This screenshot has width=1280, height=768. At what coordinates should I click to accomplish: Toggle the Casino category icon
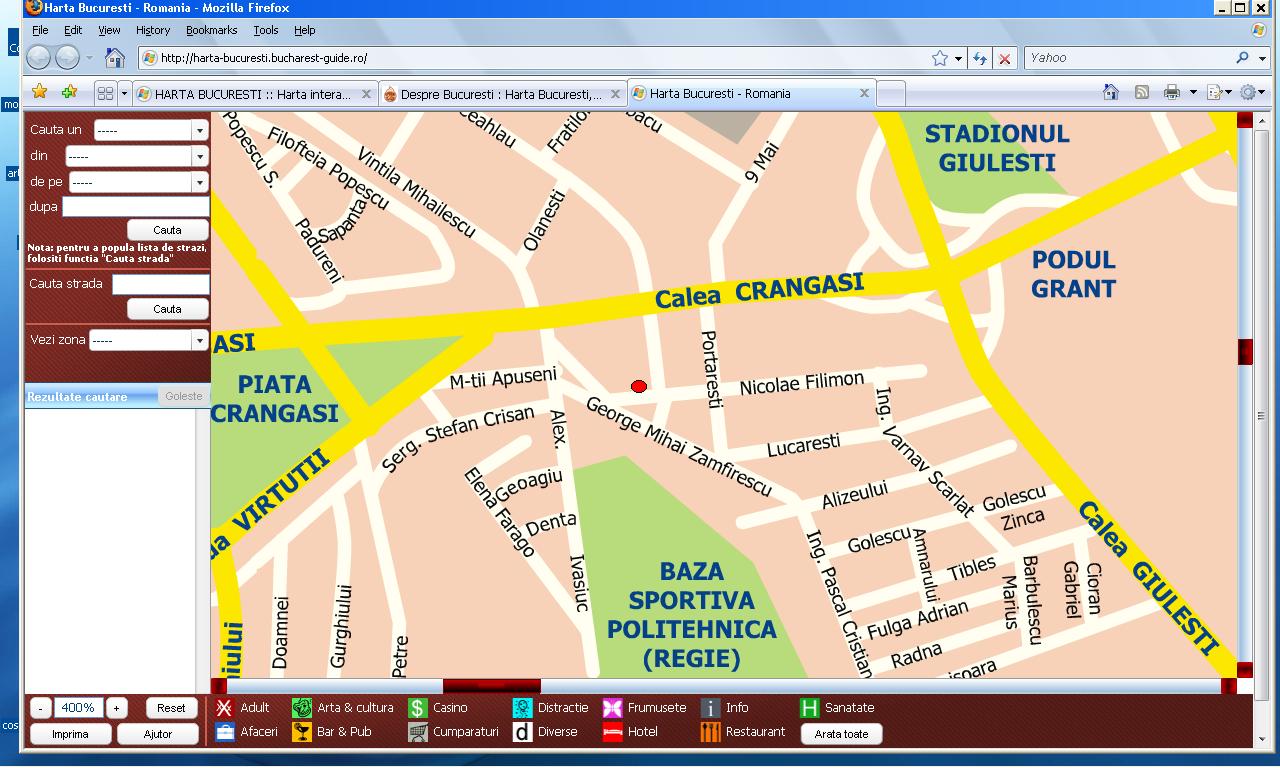(417, 708)
